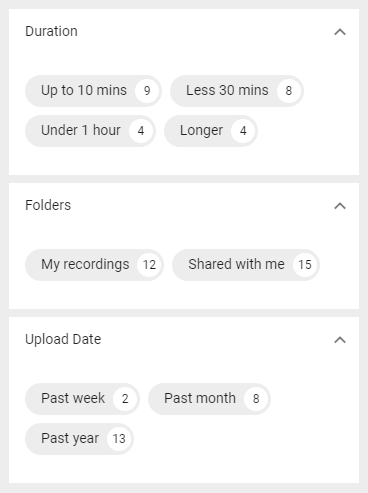Filter by Shared with me folder

pyautogui.click(x=246, y=265)
